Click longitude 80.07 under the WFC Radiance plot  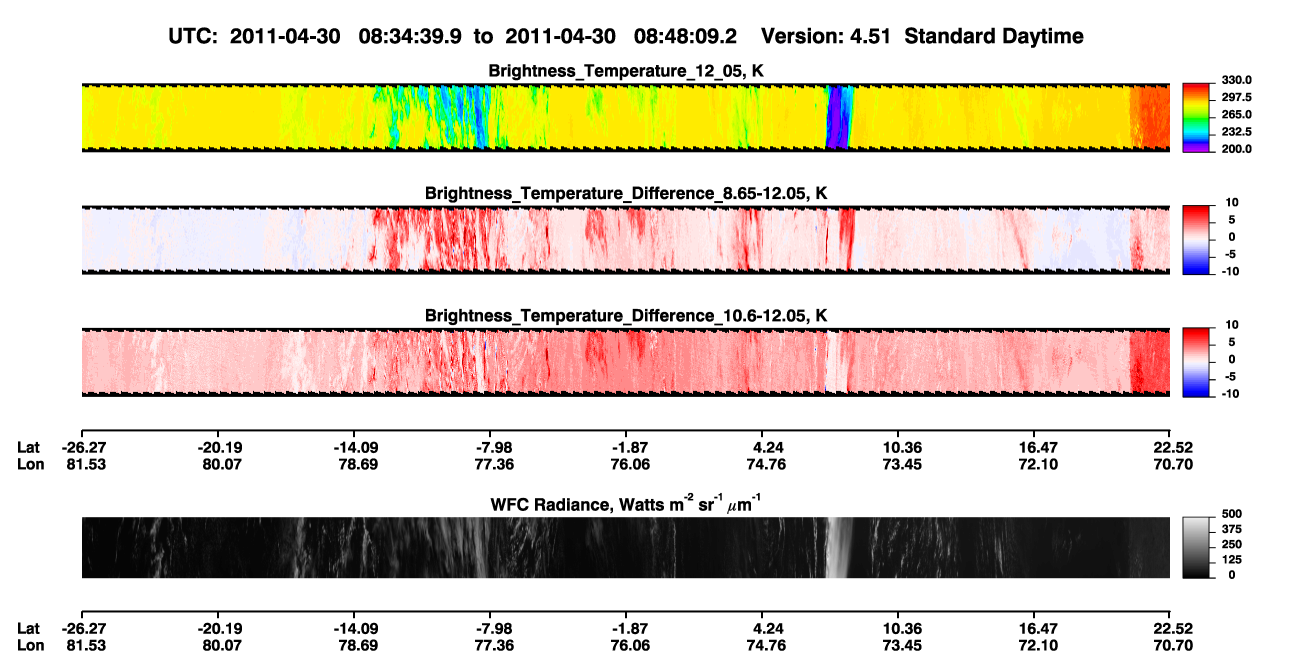point(220,646)
